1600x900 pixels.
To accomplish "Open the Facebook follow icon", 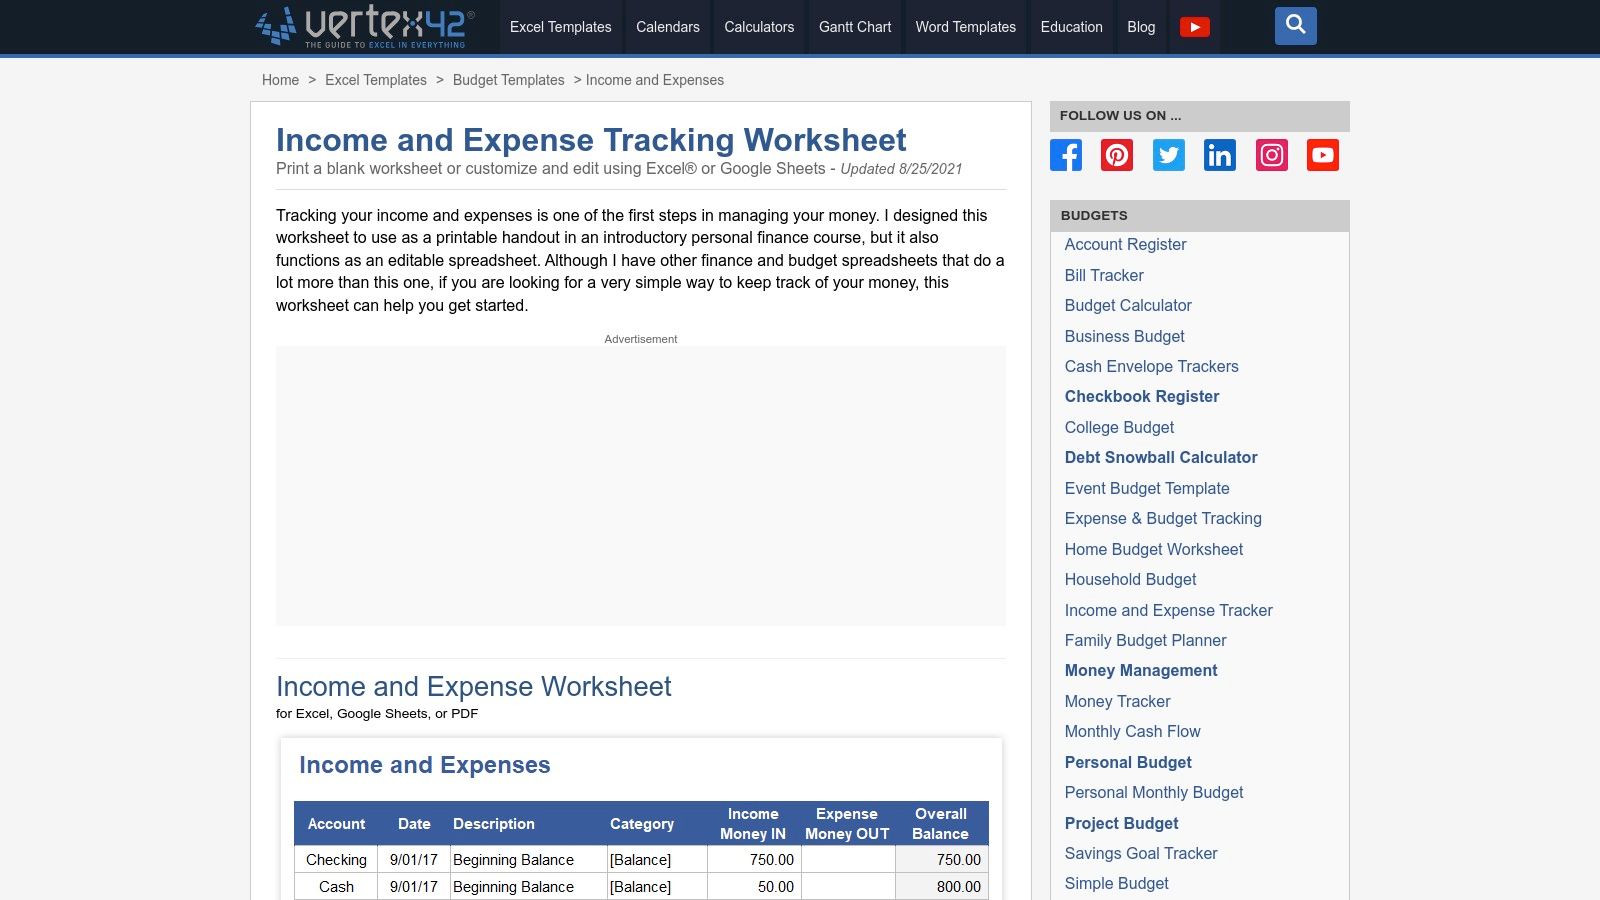I will [x=1066, y=155].
